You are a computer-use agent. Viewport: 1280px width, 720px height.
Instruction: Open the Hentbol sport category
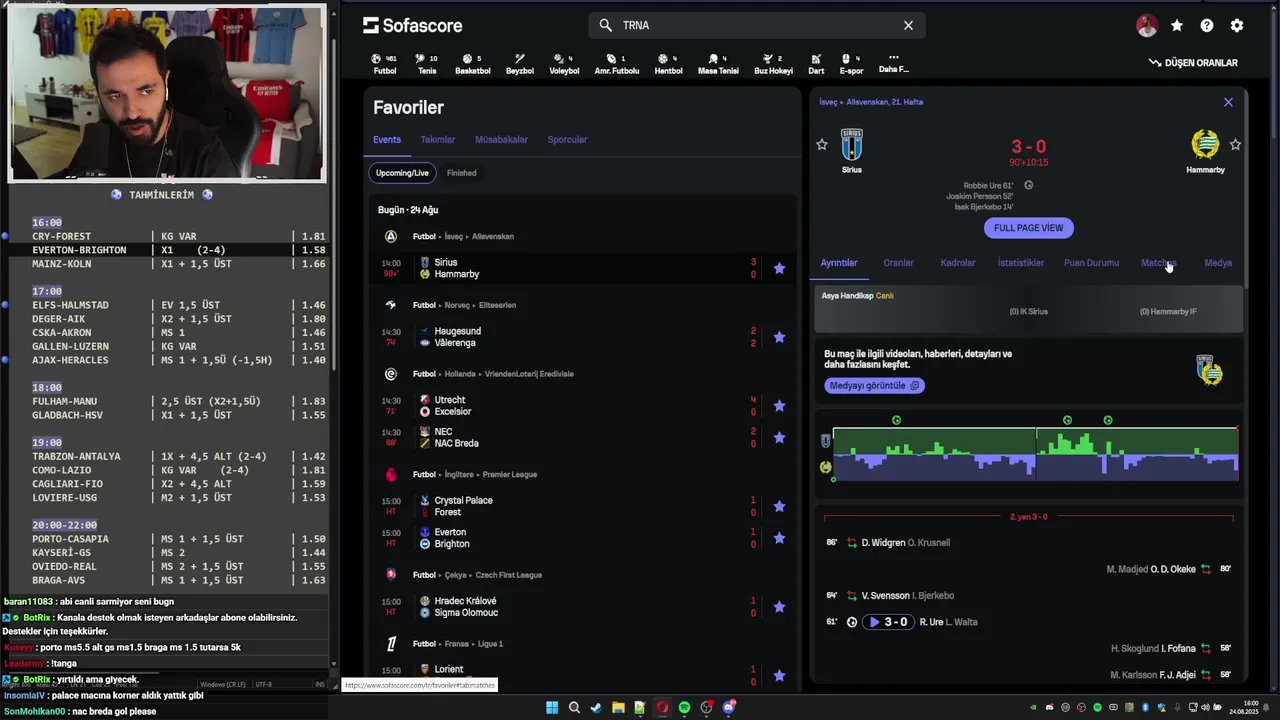click(x=668, y=64)
